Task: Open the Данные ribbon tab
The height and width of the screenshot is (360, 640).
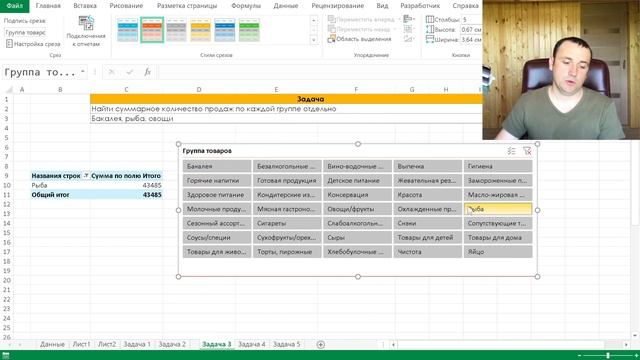Action: pyautogui.click(x=286, y=6)
